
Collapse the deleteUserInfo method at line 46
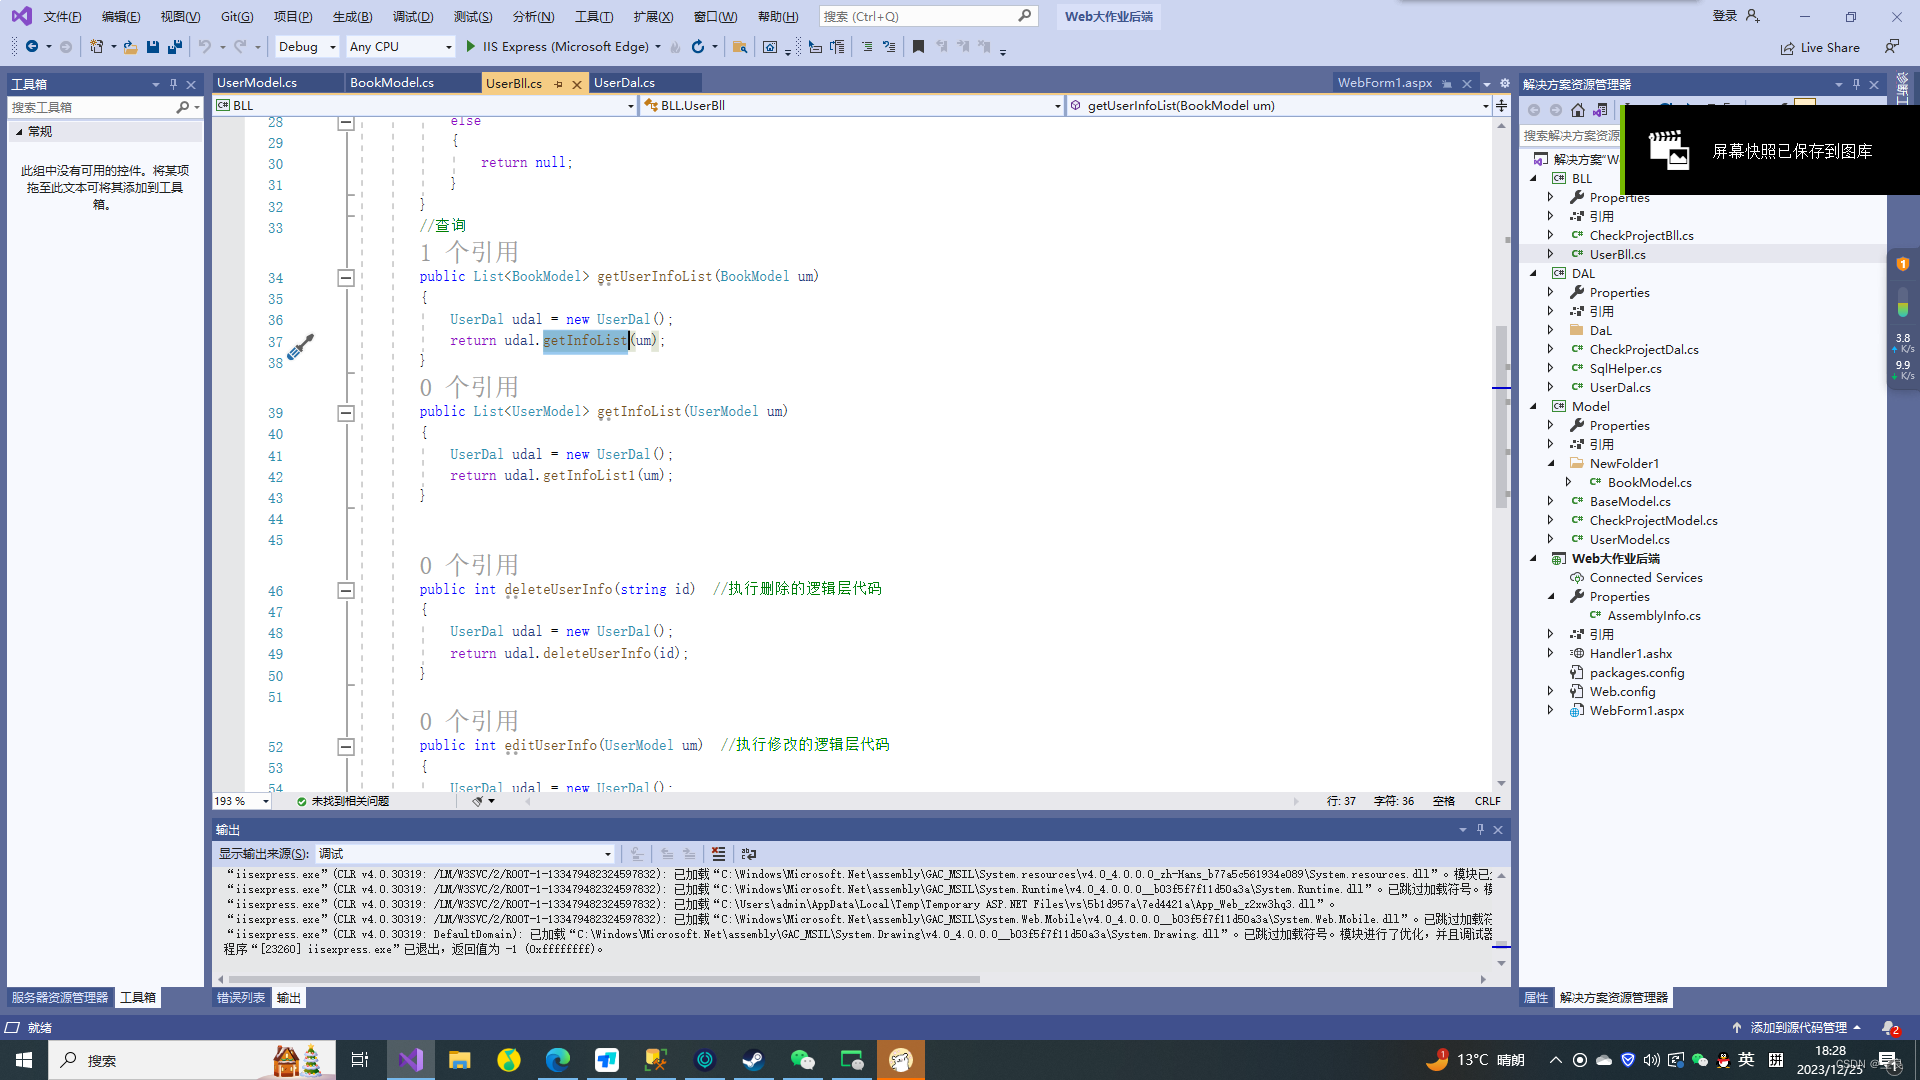pos(346,591)
